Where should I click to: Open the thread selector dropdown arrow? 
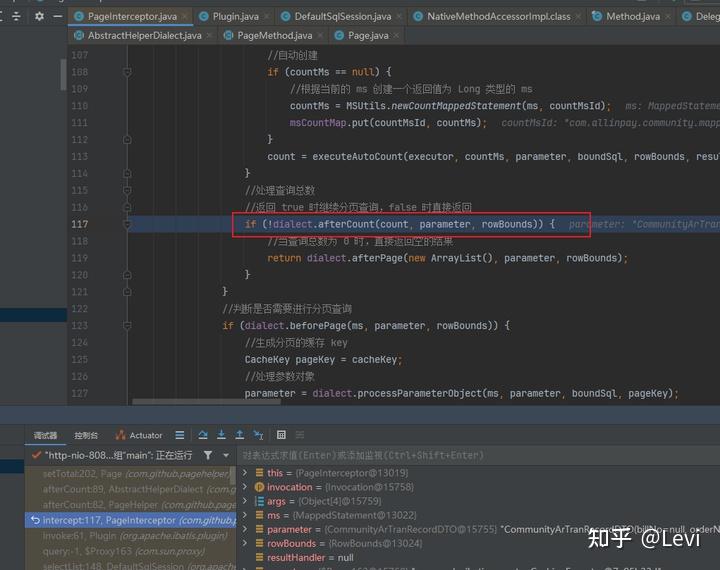pos(226,456)
